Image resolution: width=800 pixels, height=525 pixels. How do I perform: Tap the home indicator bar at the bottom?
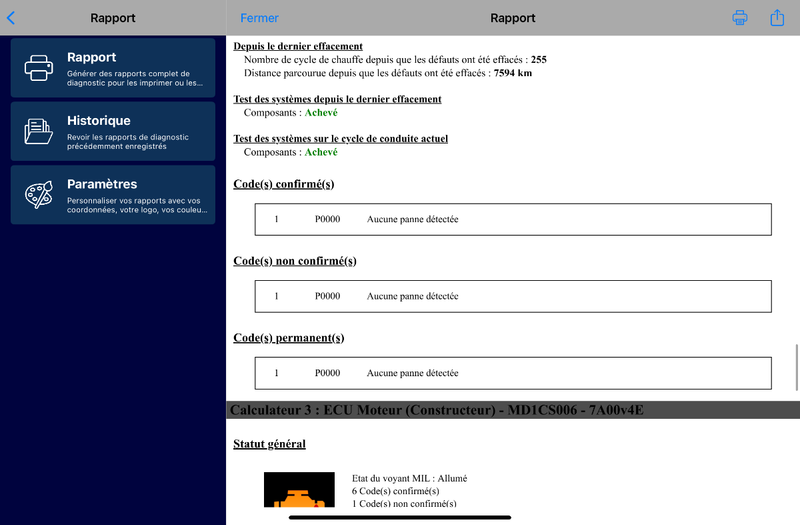[400, 517]
